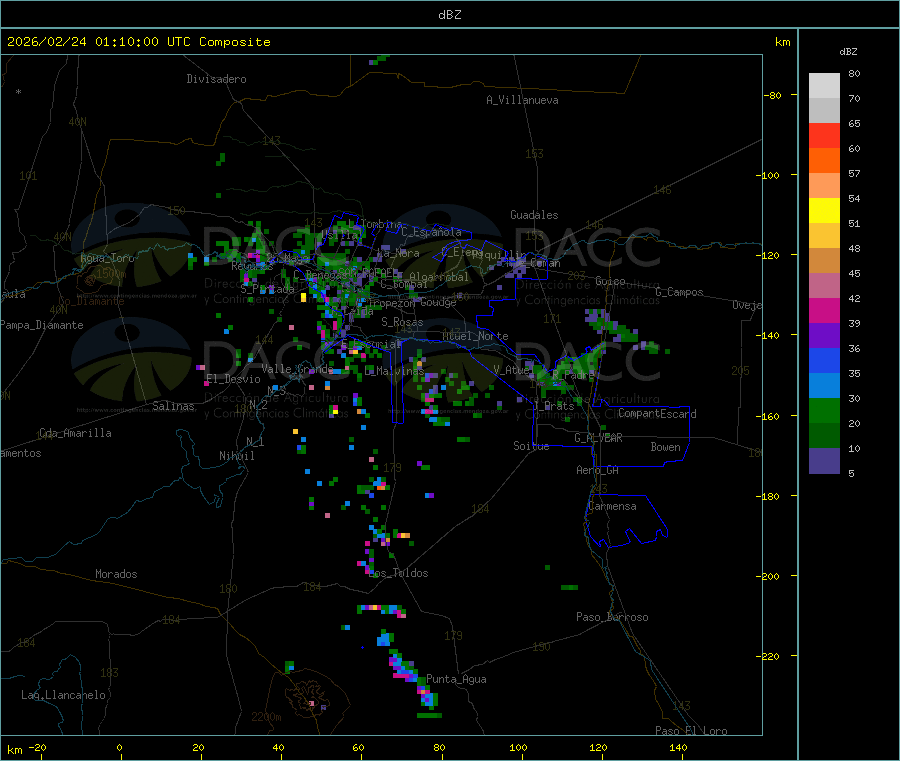The width and height of the screenshot is (900, 761).
Task: Click the Paso_Barroso label
Action: click(x=612, y=617)
